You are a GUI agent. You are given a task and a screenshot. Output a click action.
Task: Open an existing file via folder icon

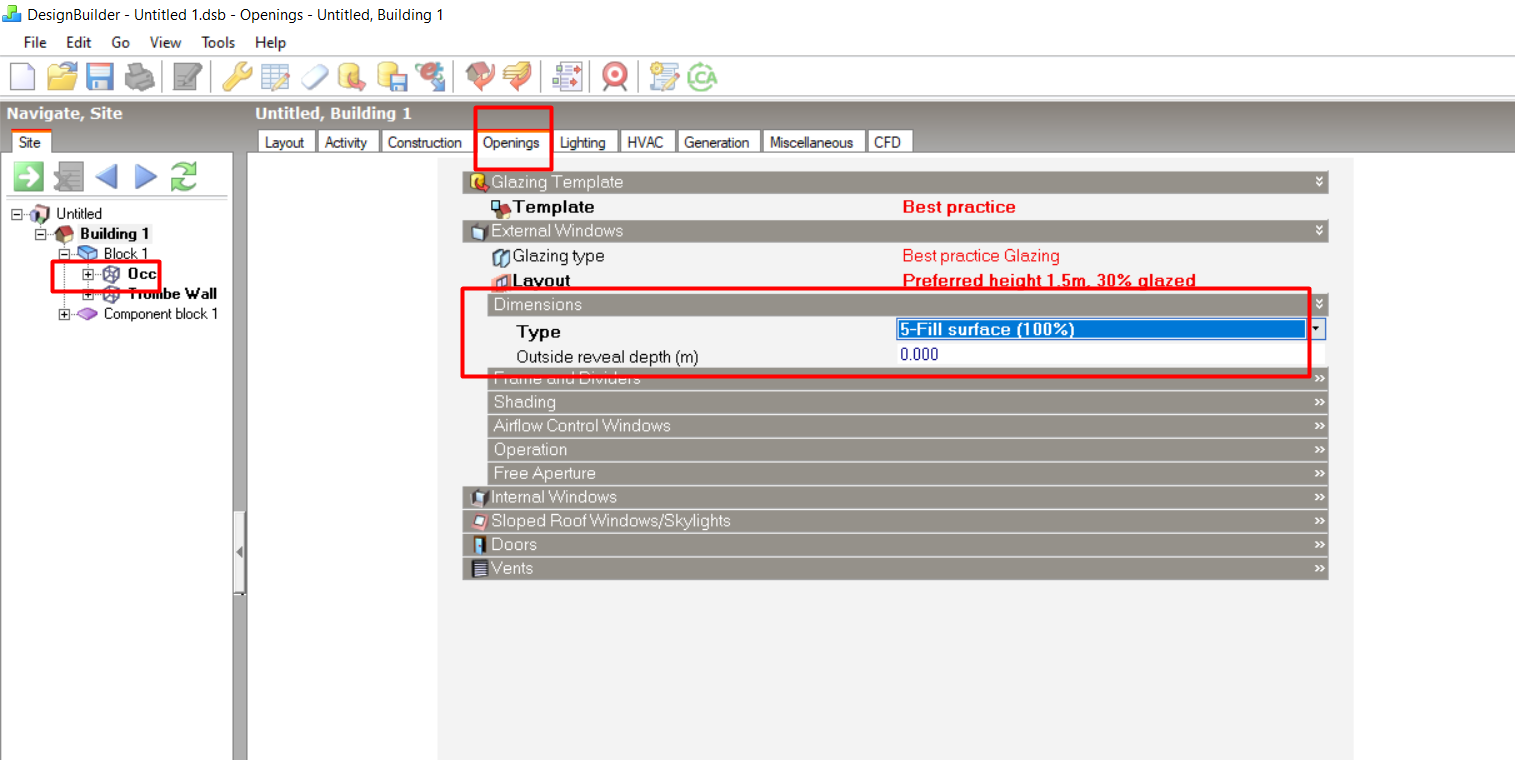pyautogui.click(x=62, y=76)
